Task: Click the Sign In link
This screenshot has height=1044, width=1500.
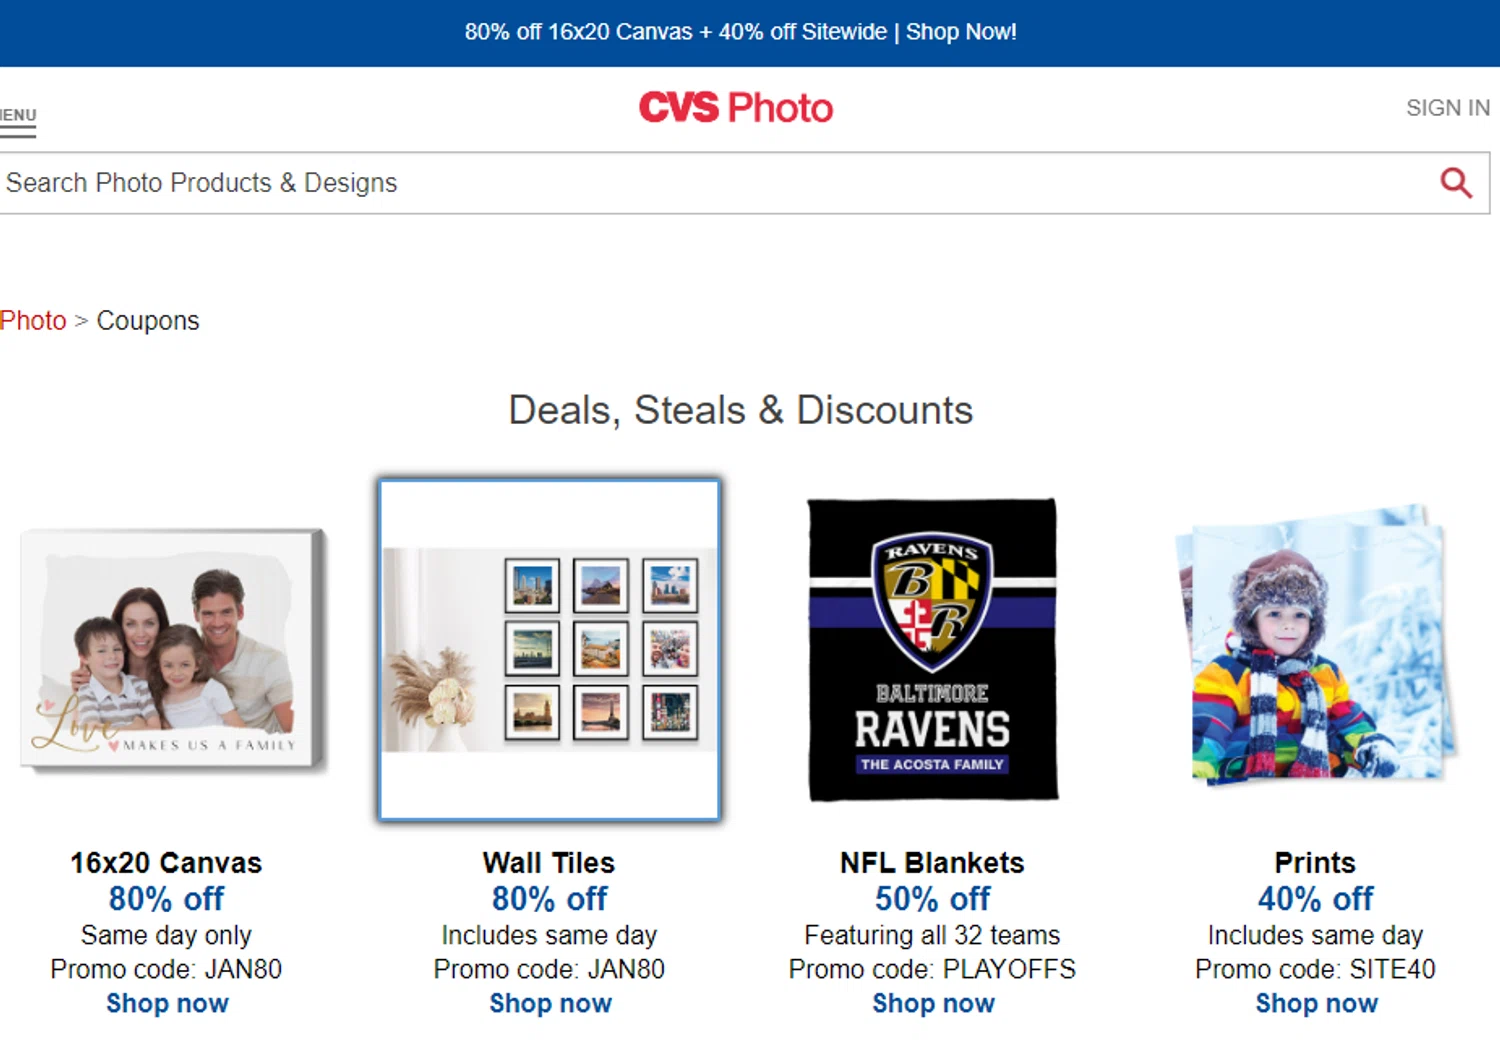Action: point(1447,108)
